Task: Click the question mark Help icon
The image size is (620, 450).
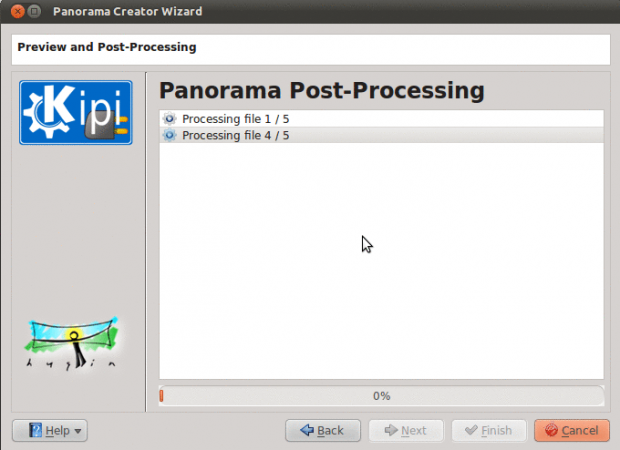Action: tap(35, 430)
